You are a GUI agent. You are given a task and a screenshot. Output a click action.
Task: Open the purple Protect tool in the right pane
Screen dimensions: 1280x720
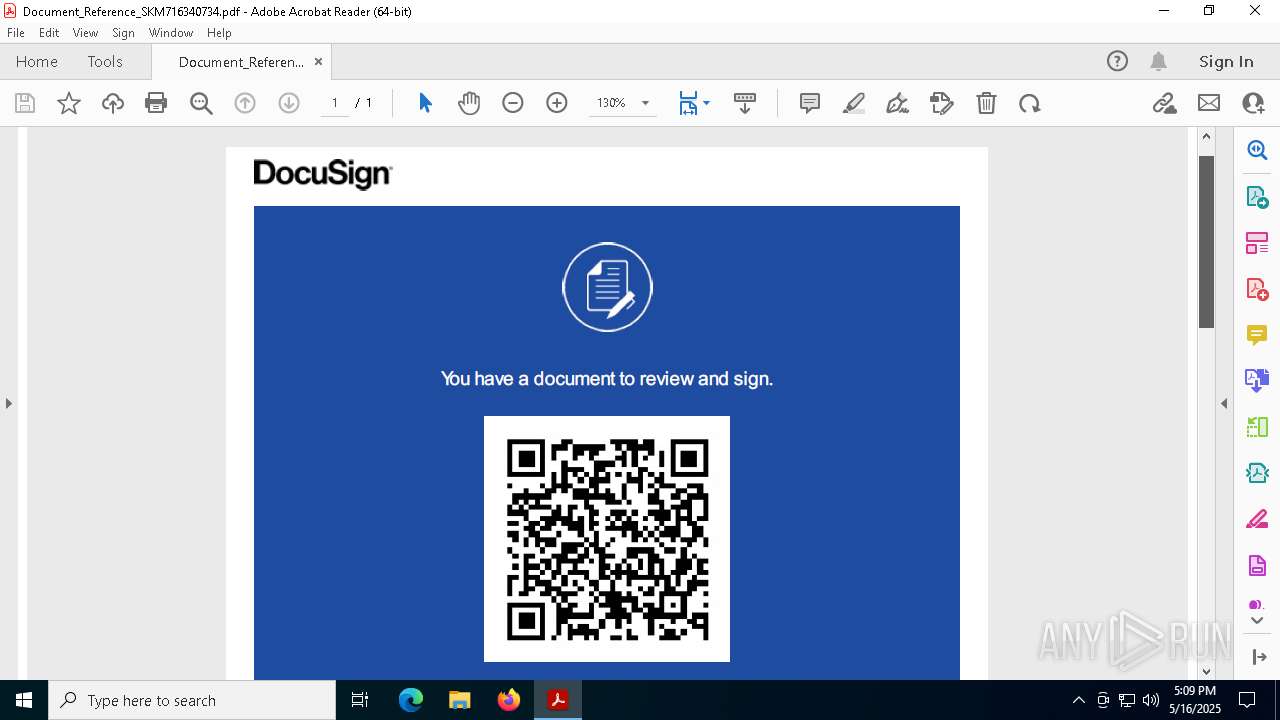pos(1257,566)
